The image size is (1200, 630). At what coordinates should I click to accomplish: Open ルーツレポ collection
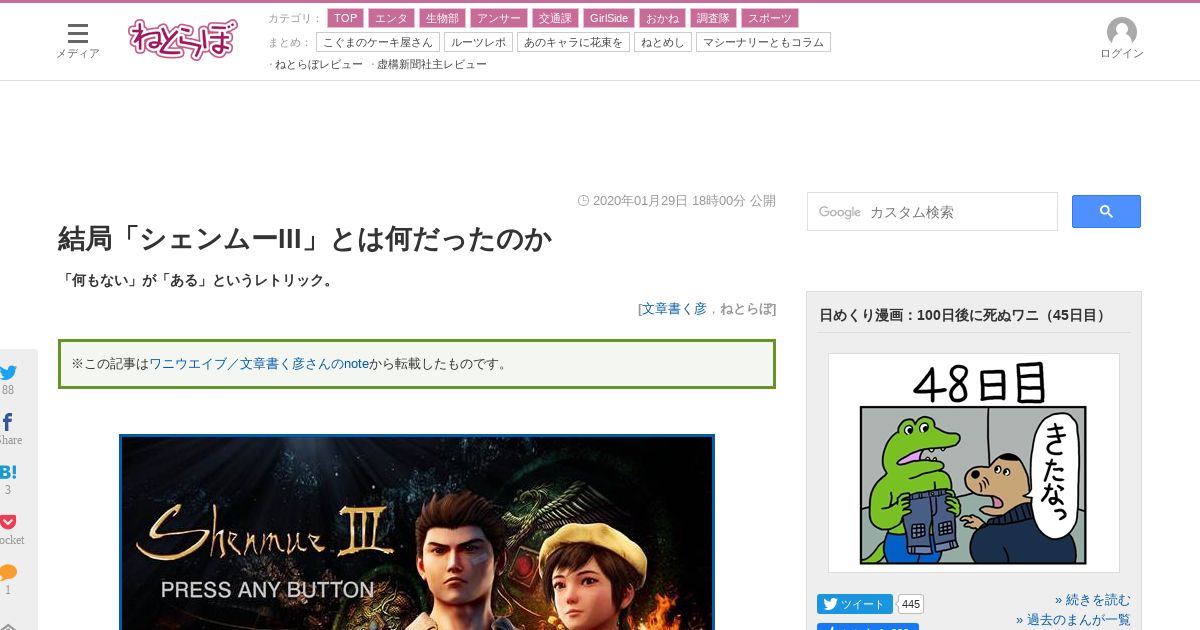478,42
